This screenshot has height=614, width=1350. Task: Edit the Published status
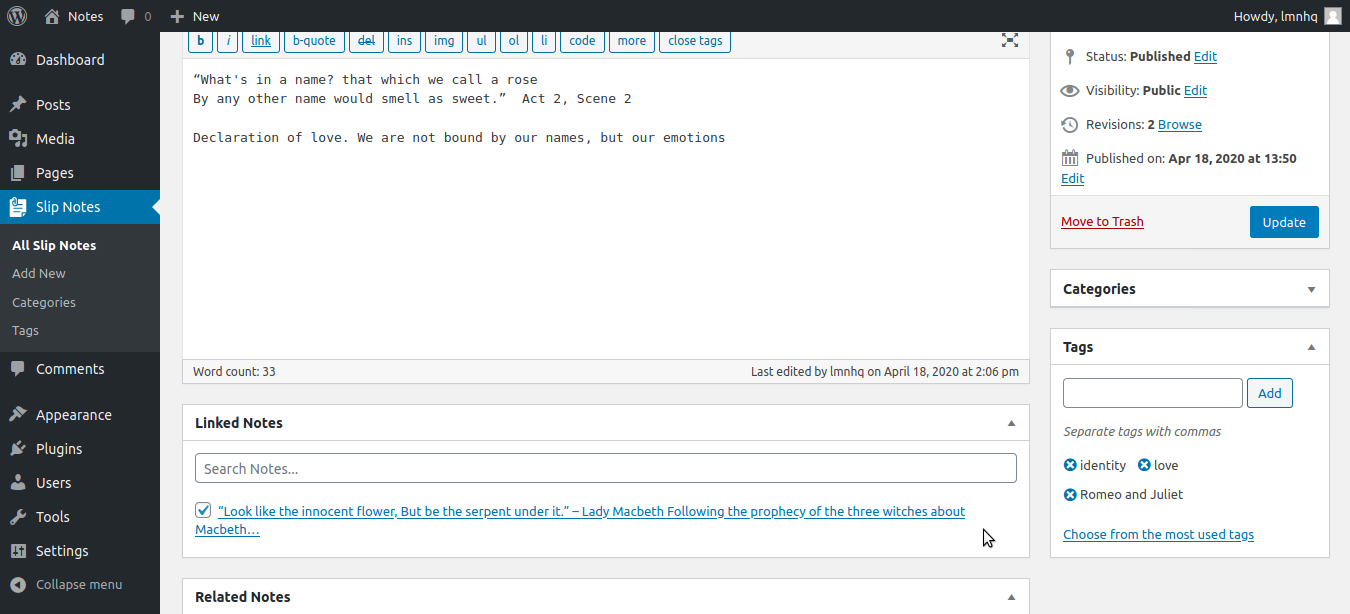(x=1205, y=57)
